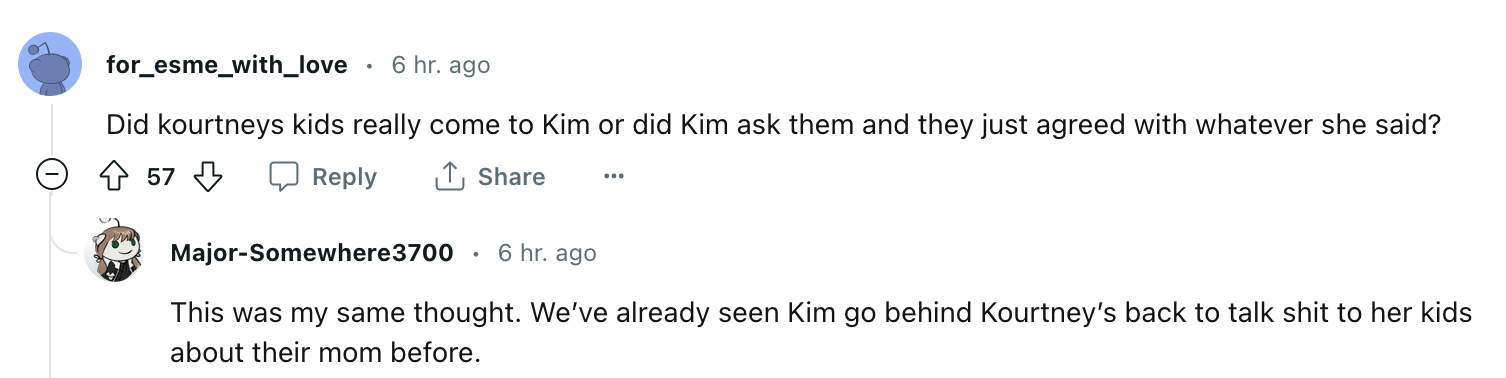Open for_esme_with_love's Snoo avatar
The image size is (1506, 378).
tap(50, 65)
